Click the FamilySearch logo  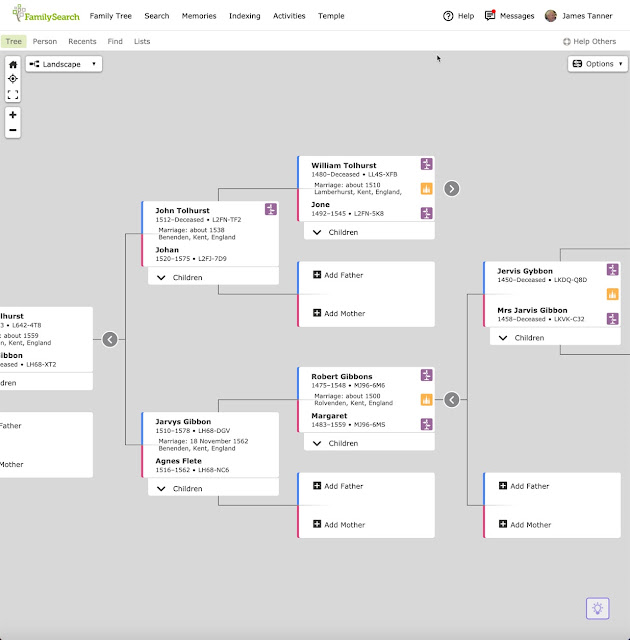click(46, 14)
